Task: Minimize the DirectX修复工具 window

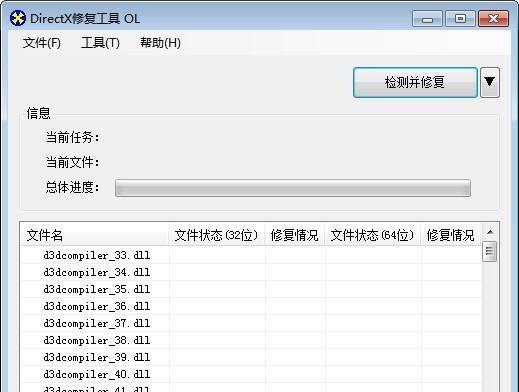Action: [x=427, y=18]
